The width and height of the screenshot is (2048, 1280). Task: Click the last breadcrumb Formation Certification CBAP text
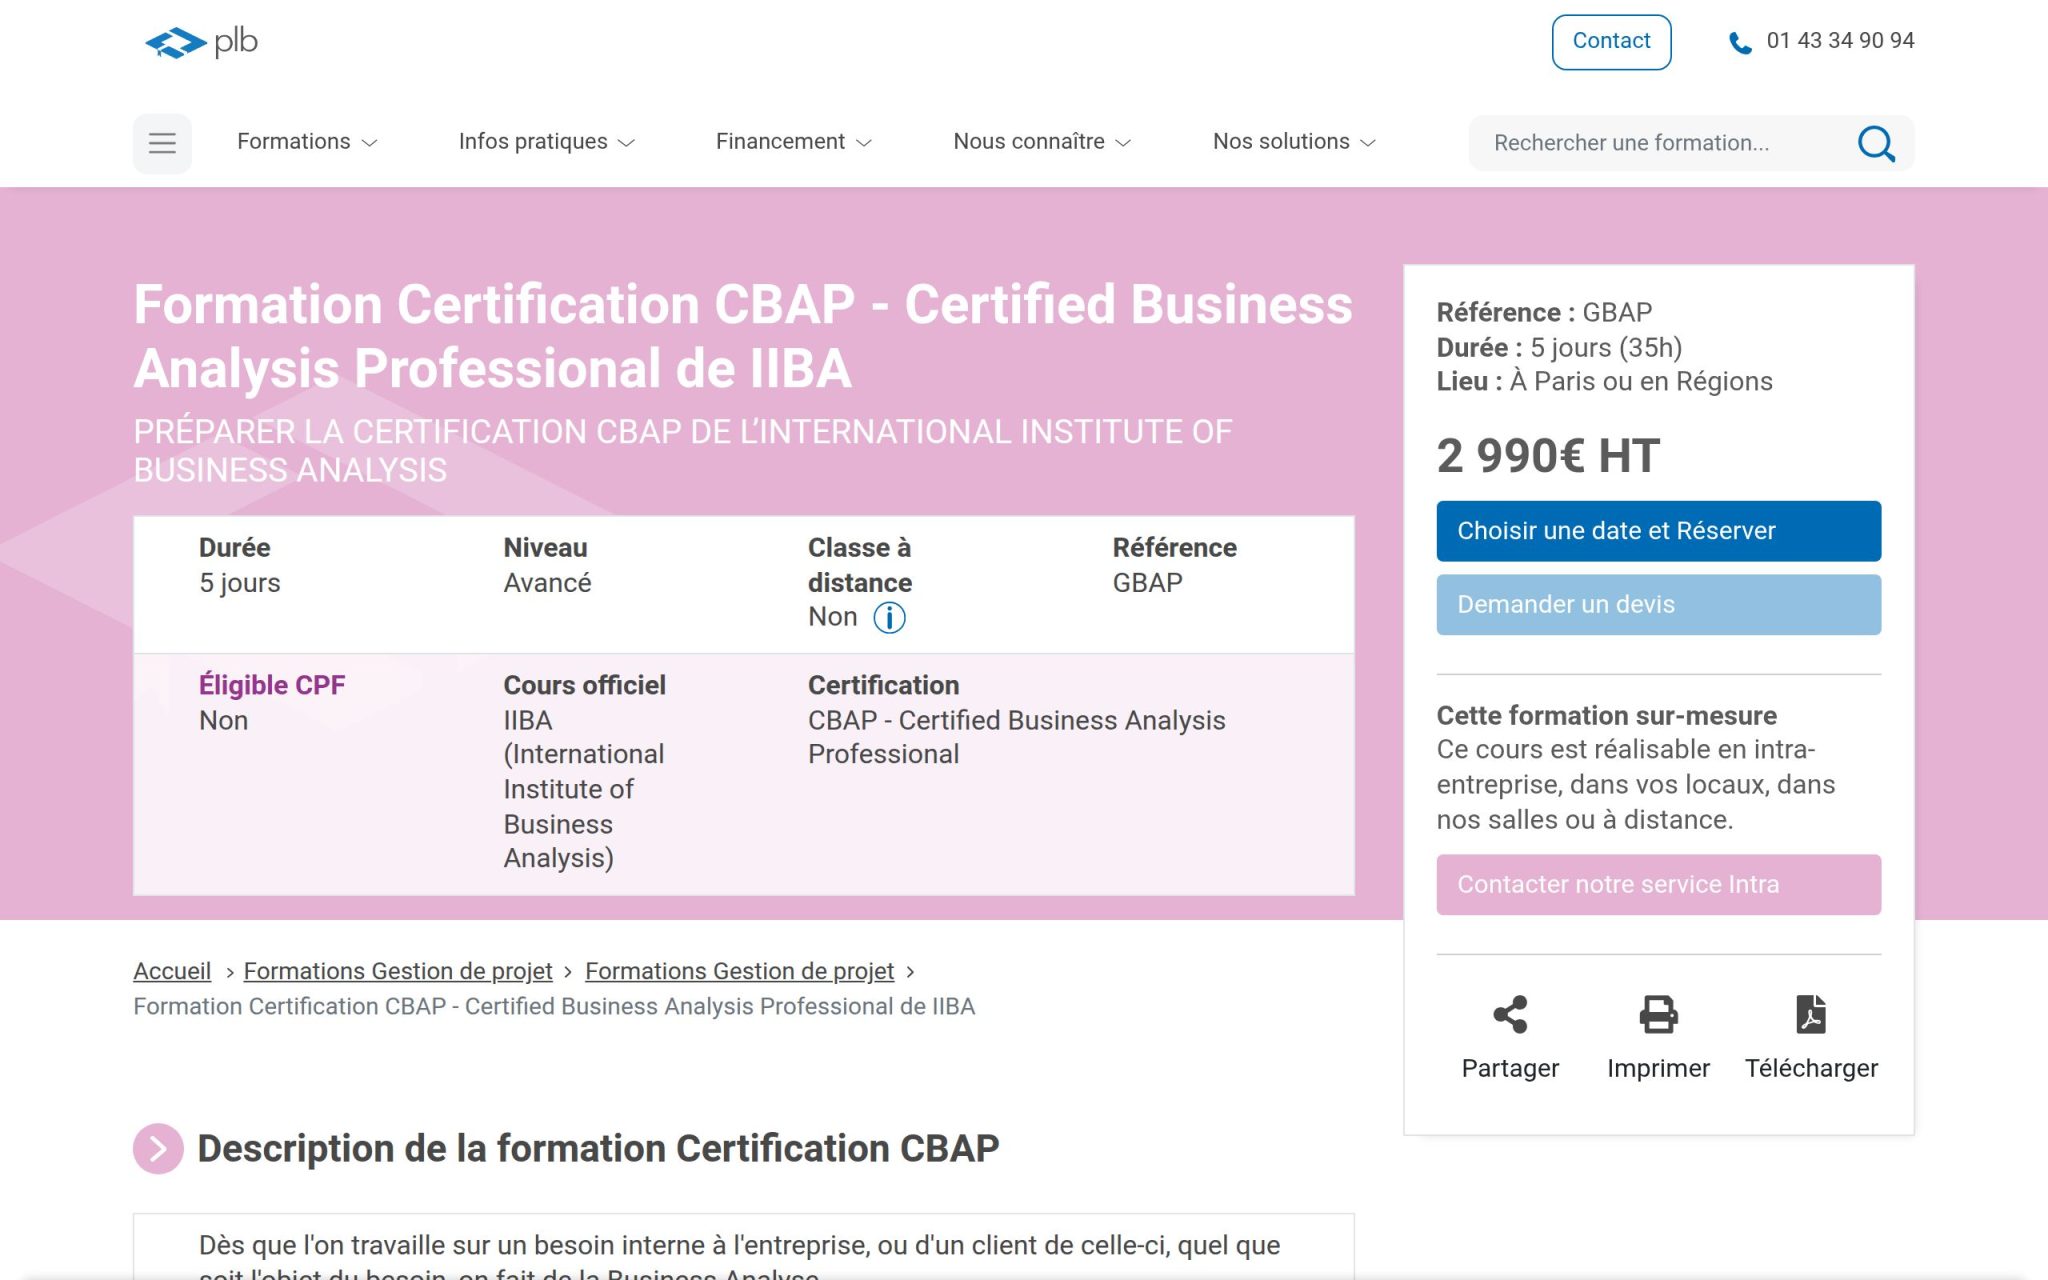pyautogui.click(x=554, y=1006)
